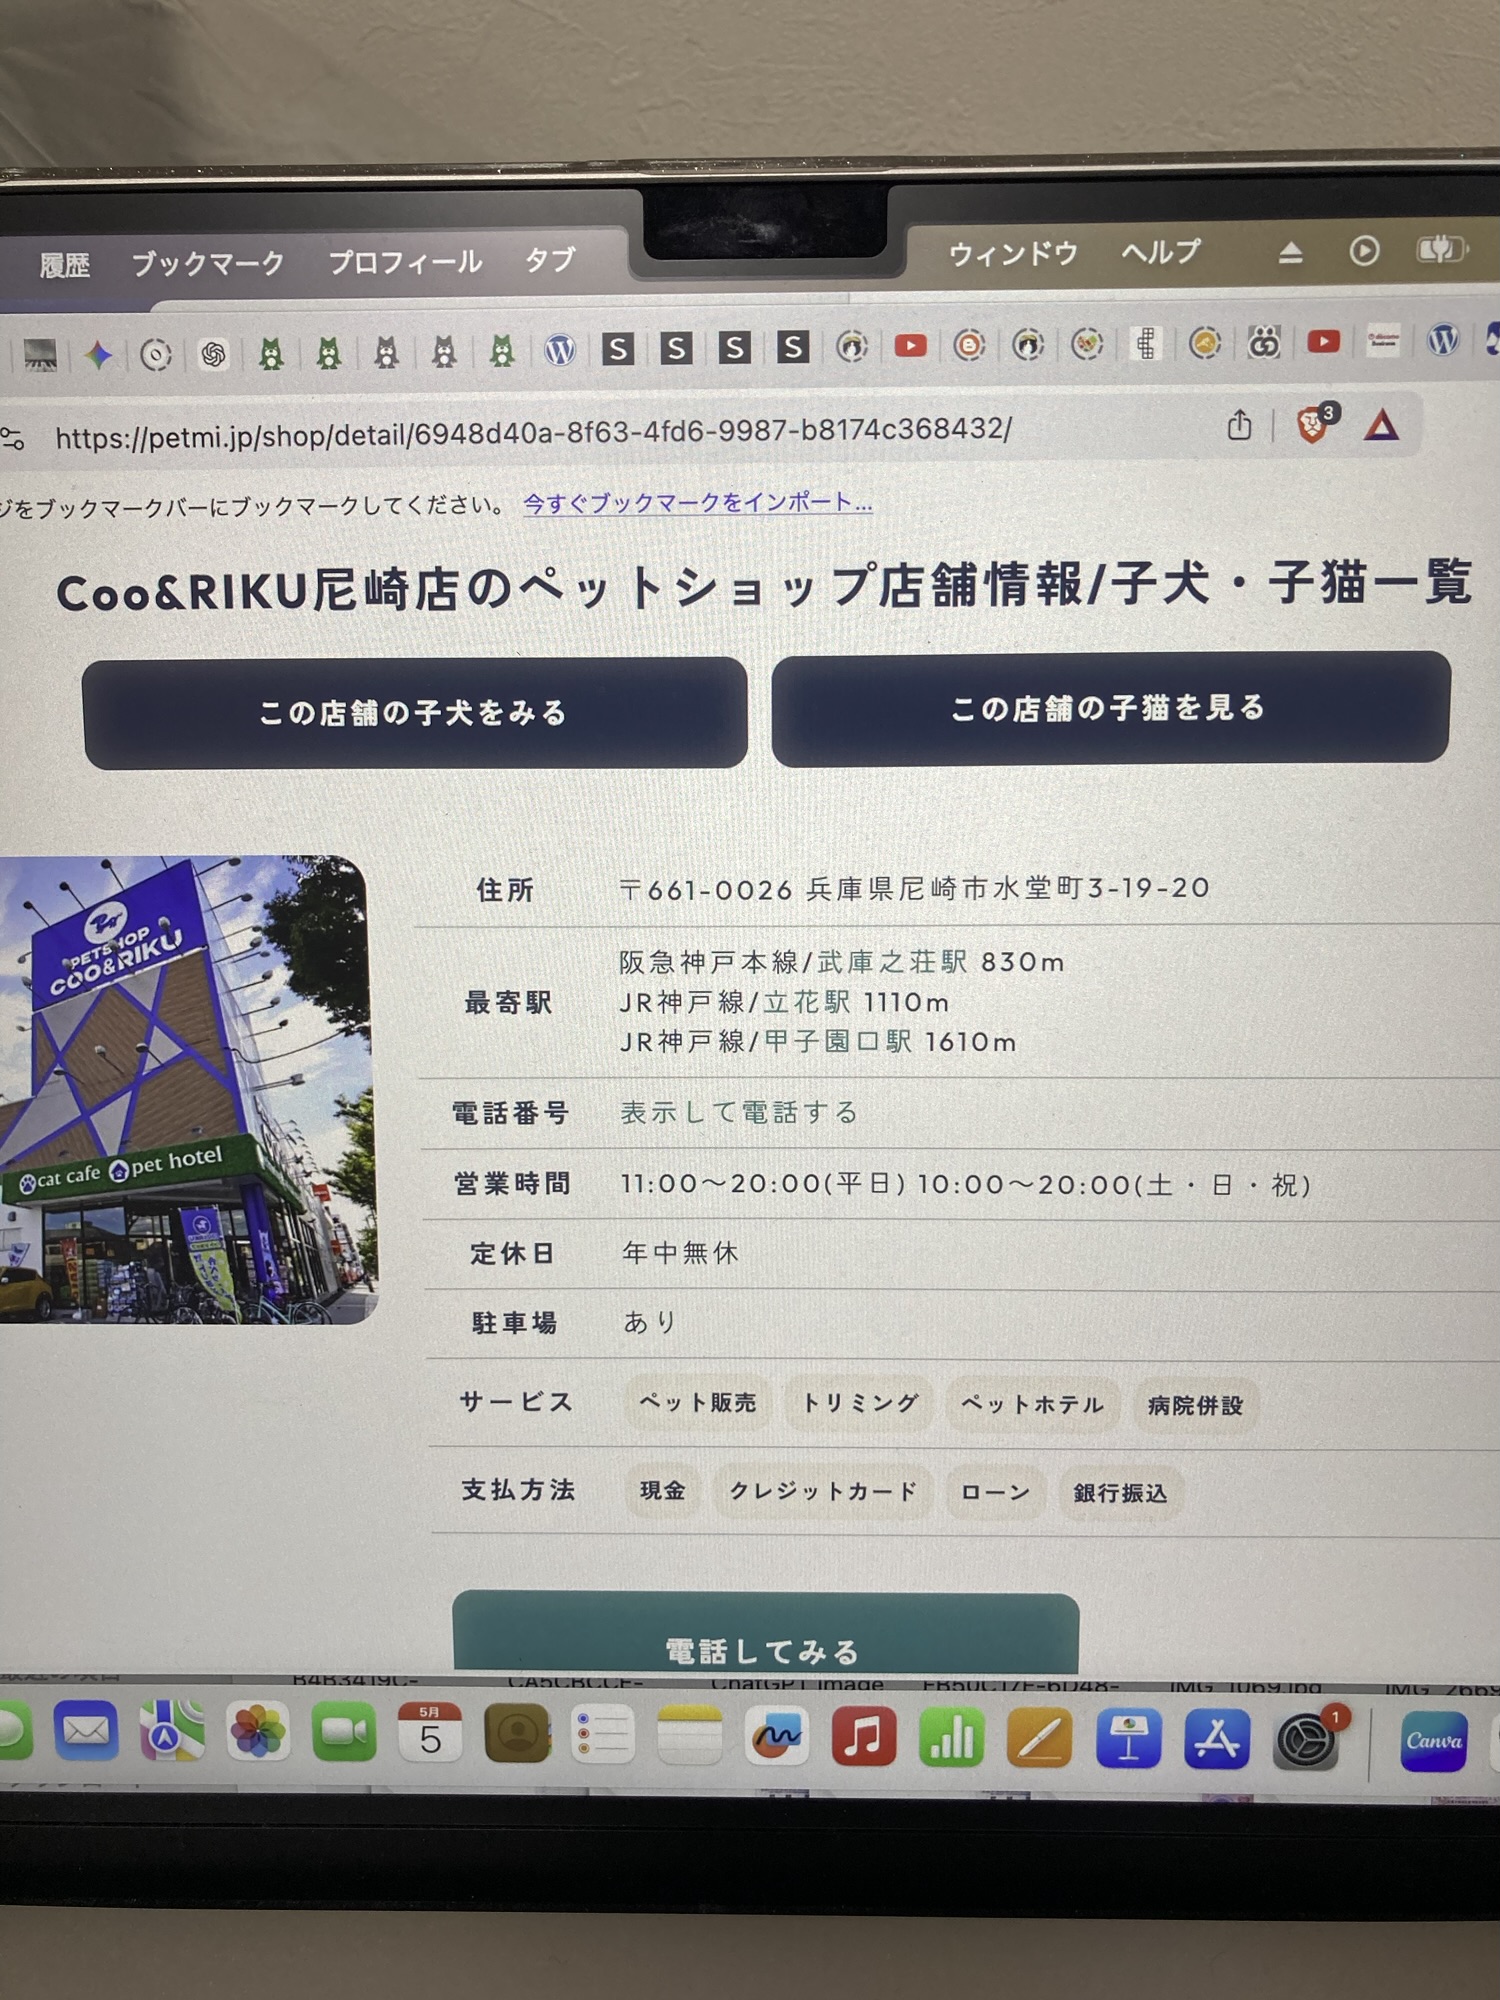Viewport: 1500px width, 2000px height.
Task: Open the ChatGPT bookmark icon
Action: point(213,354)
